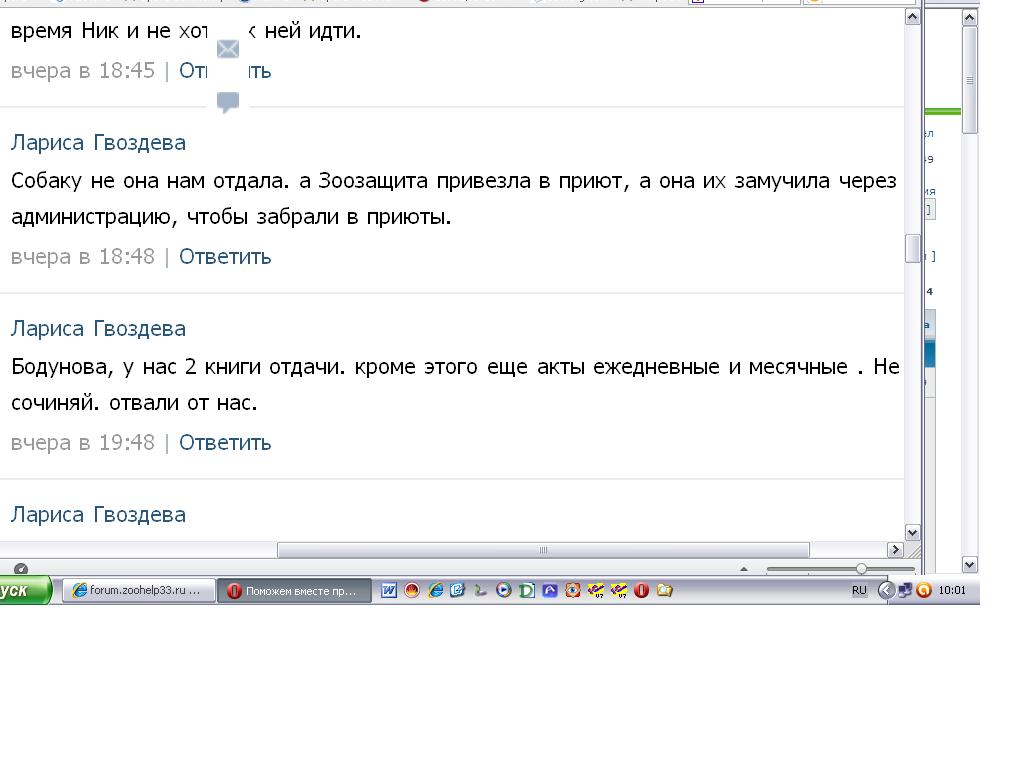
Task: Expand hidden system tray icons
Action: (x=886, y=590)
